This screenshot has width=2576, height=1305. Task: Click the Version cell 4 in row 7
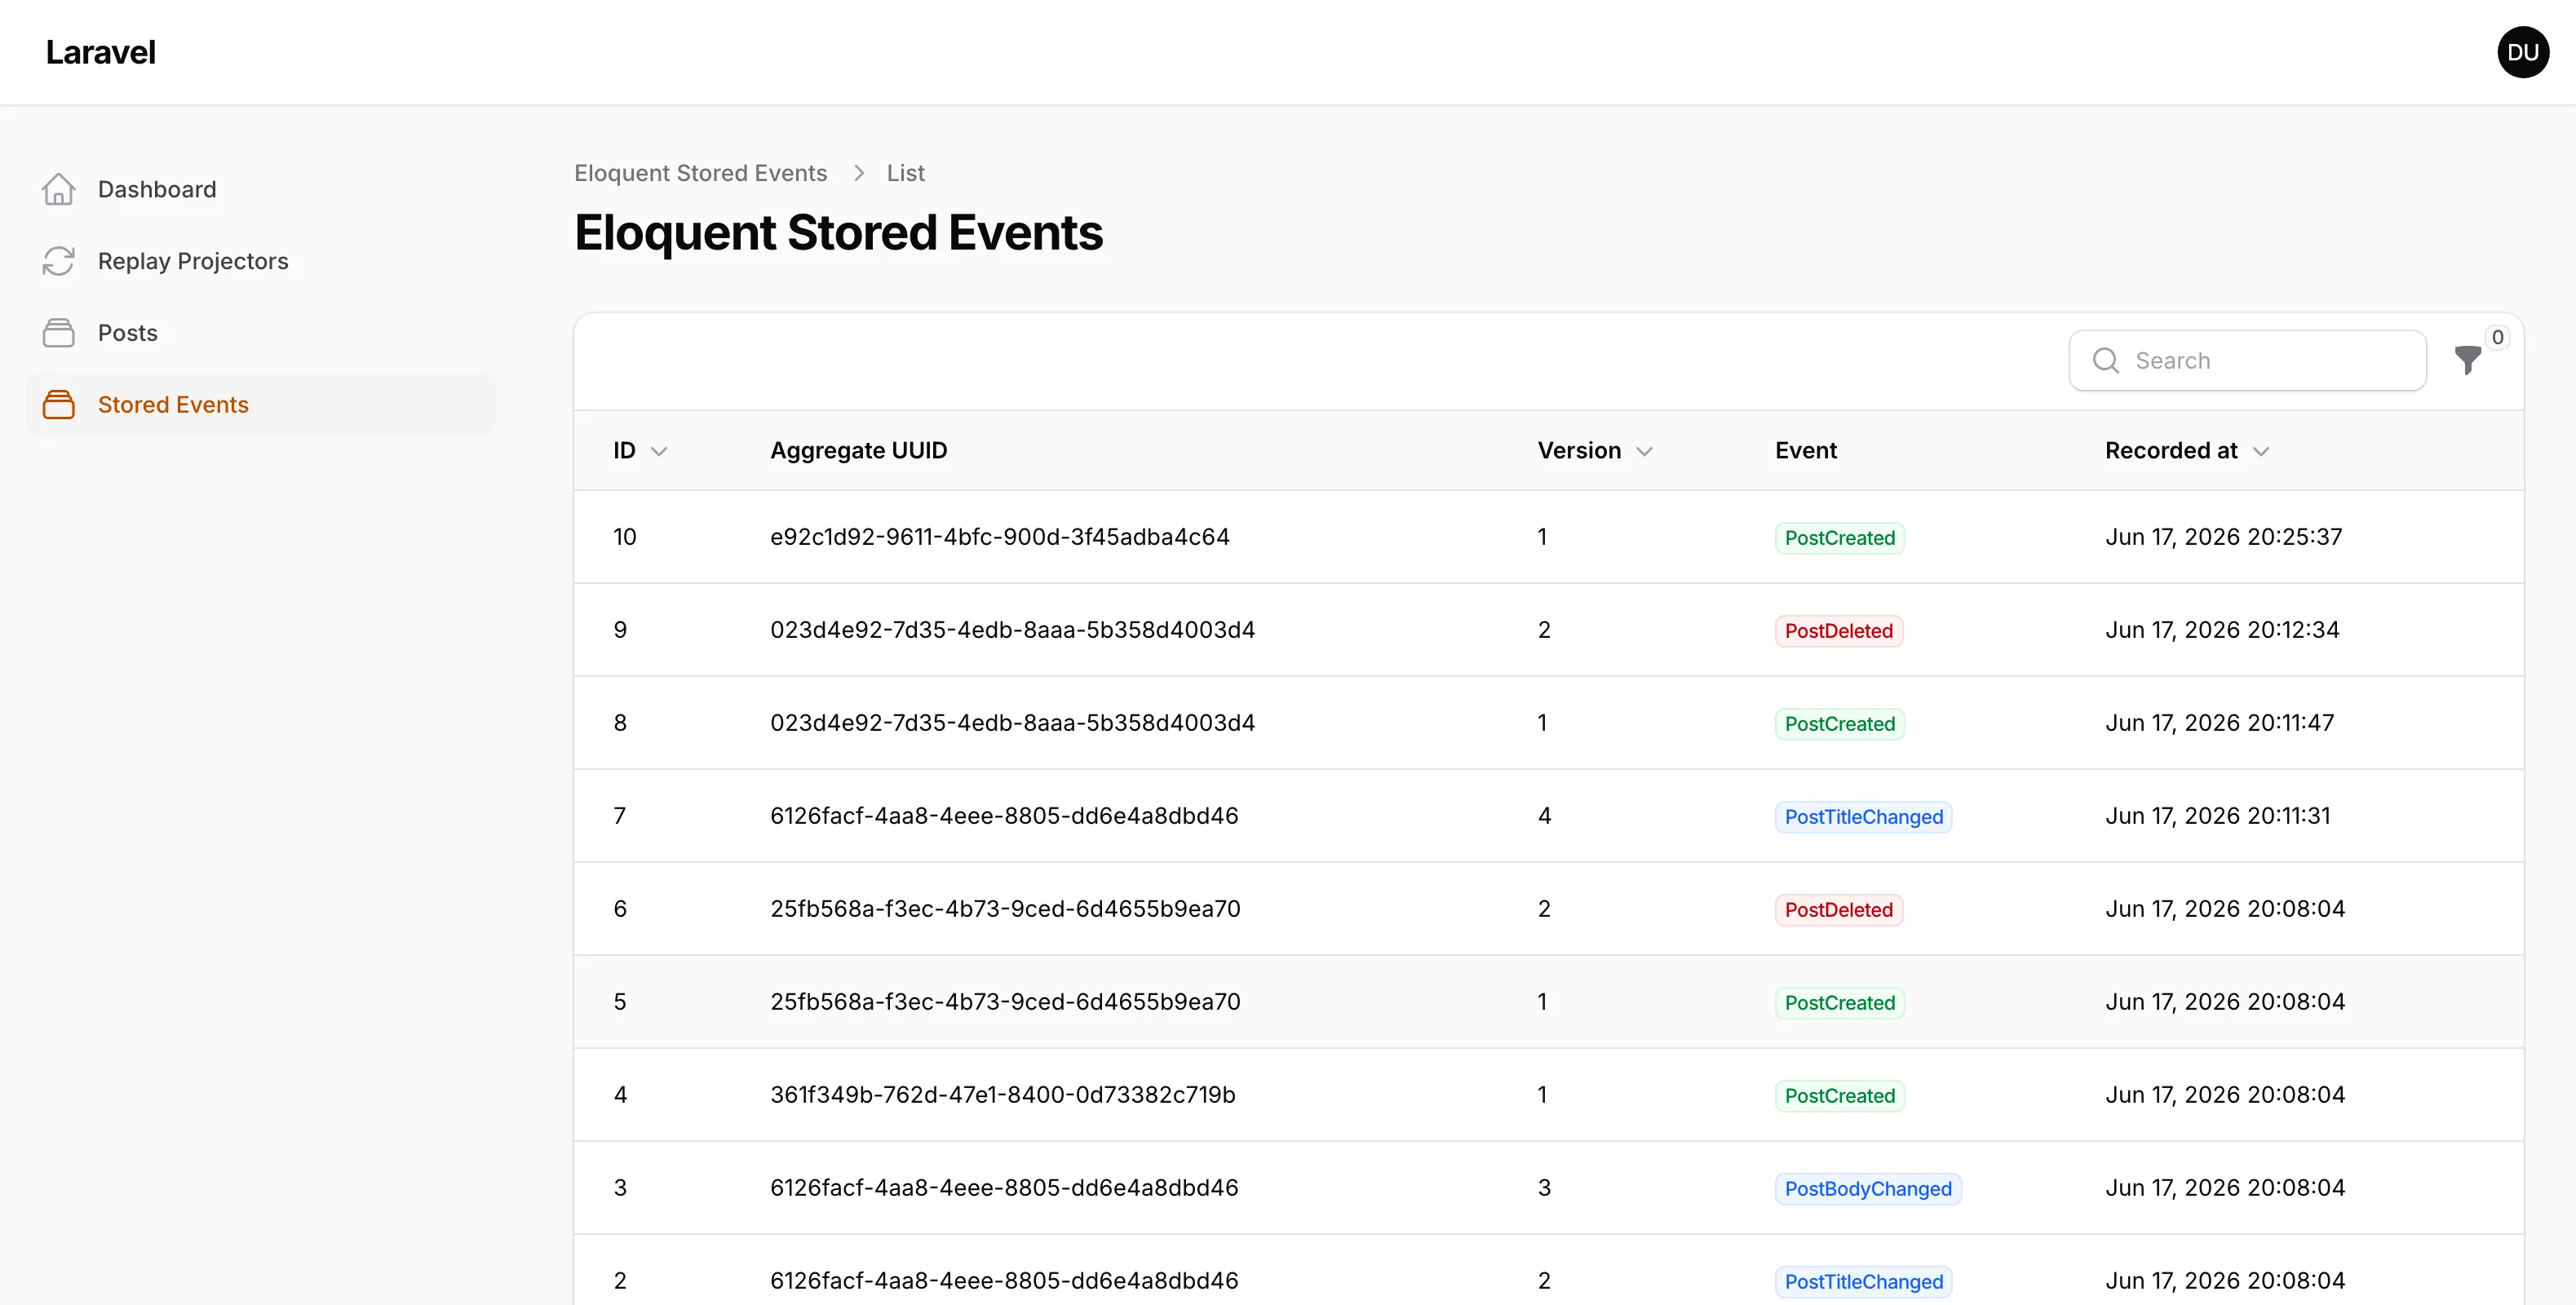1544,816
